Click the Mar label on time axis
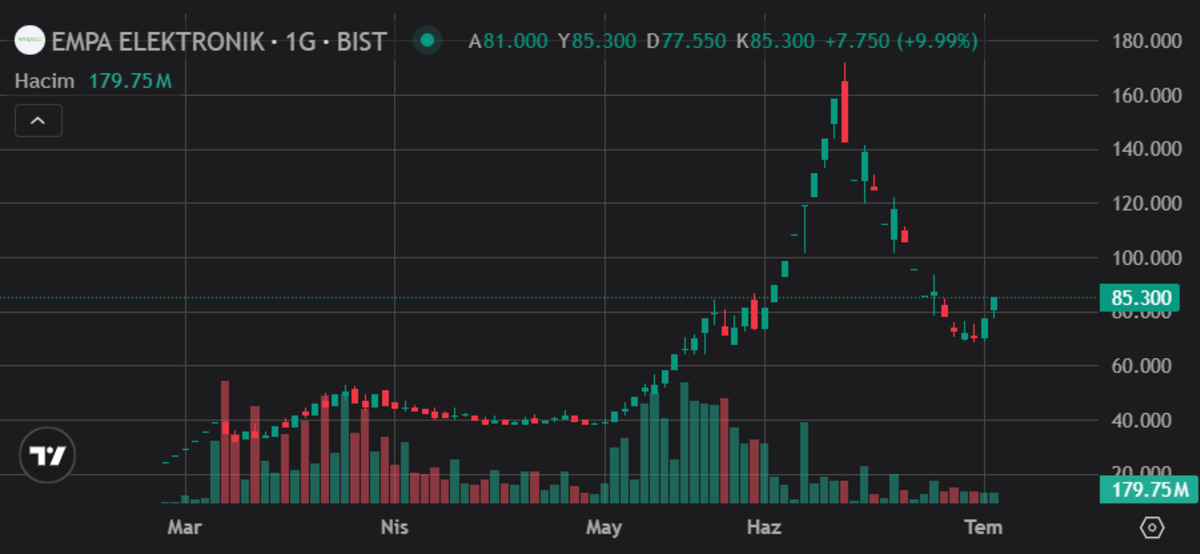 [180, 526]
